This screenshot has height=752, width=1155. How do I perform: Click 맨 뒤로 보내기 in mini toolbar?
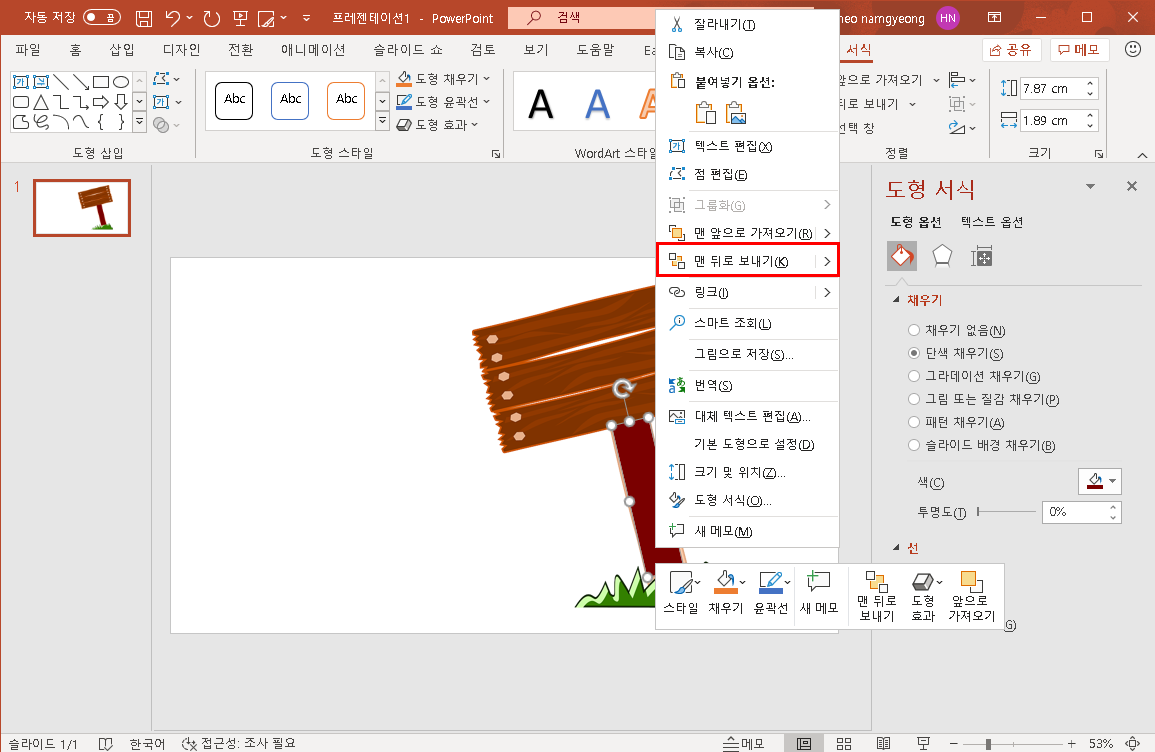click(877, 596)
